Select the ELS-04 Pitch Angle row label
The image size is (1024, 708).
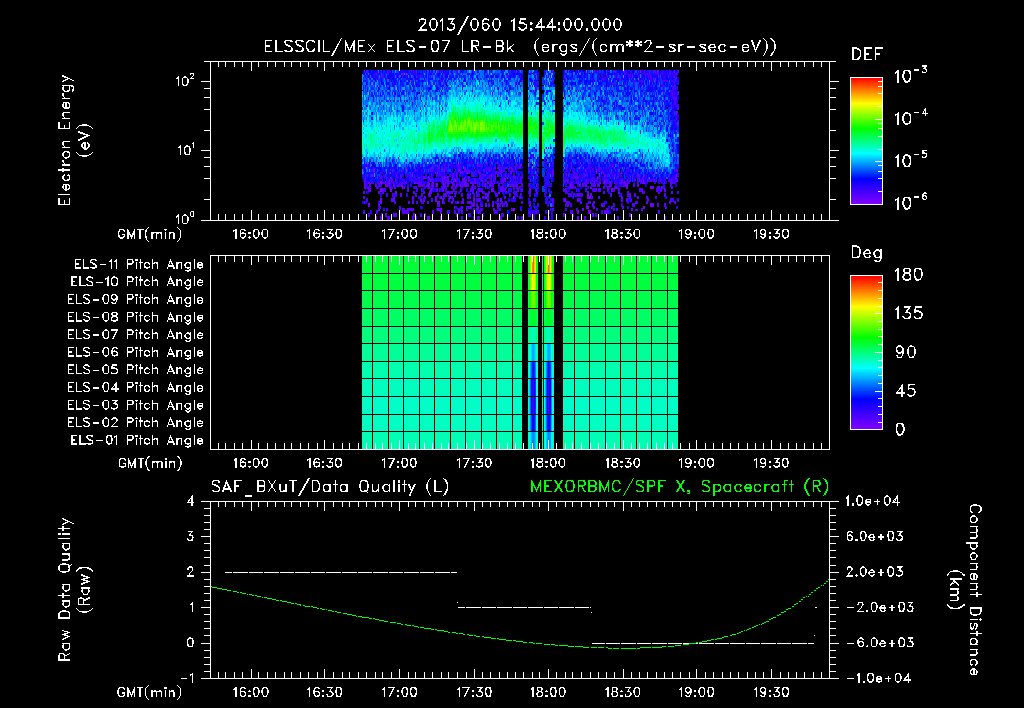point(135,388)
